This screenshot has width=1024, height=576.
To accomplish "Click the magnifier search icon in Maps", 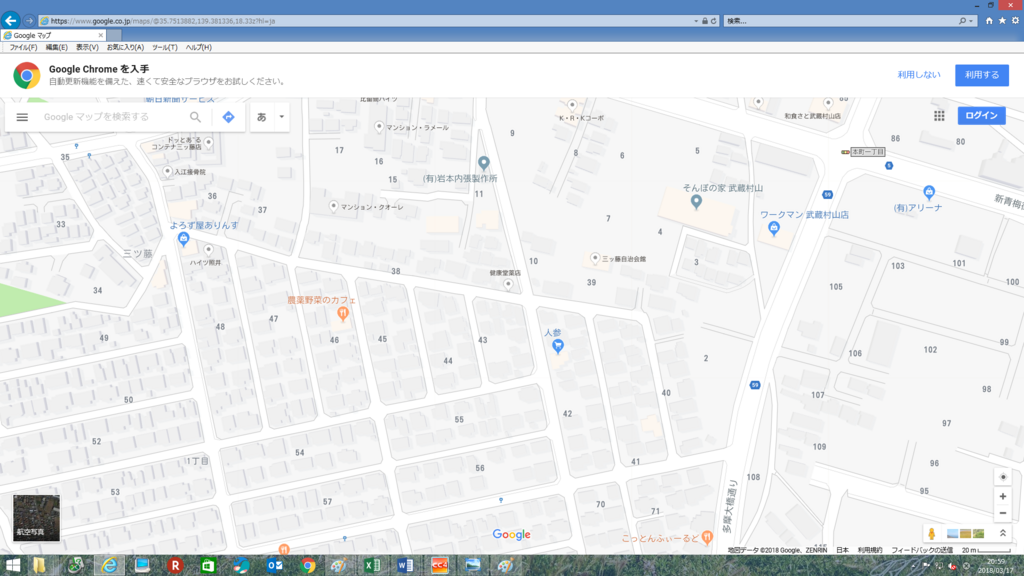I will (195, 117).
